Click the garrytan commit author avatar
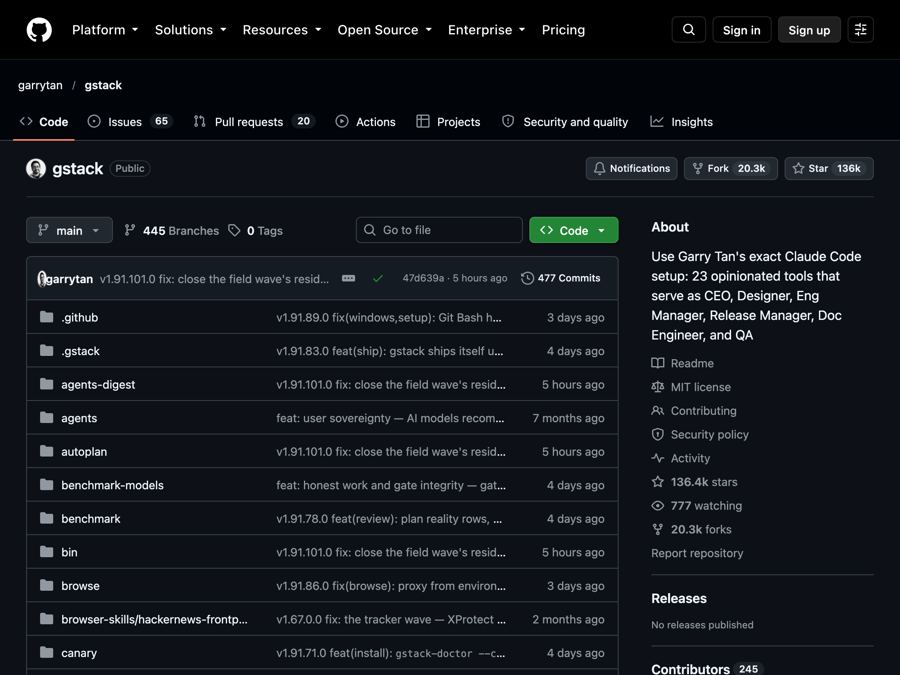This screenshot has height=675, width=900. tap(41, 278)
